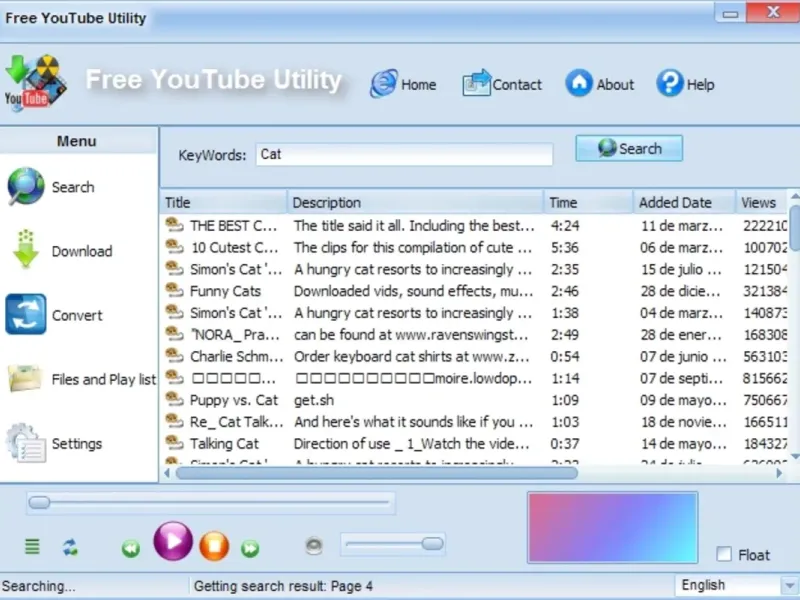The width and height of the screenshot is (800, 600).
Task: Select Download in the side menu
Action: coord(60,251)
